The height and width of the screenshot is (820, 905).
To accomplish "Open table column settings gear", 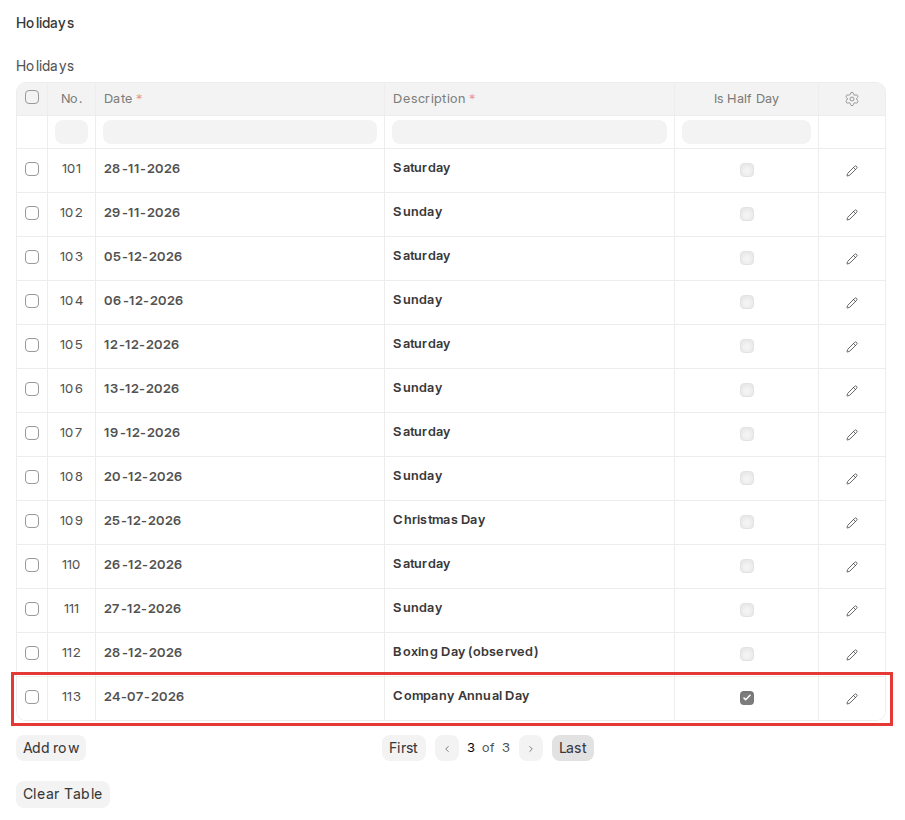I will [851, 99].
